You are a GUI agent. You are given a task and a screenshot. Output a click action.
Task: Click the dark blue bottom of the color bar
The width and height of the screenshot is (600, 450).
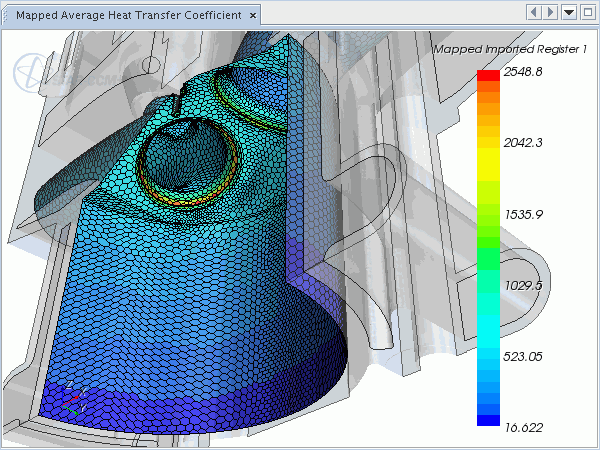[x=488, y=420]
